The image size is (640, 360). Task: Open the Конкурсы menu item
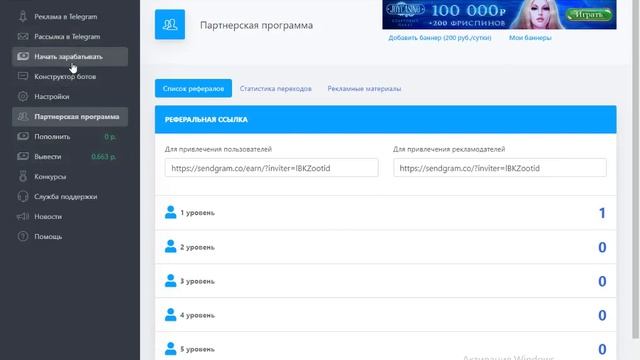[70, 176]
